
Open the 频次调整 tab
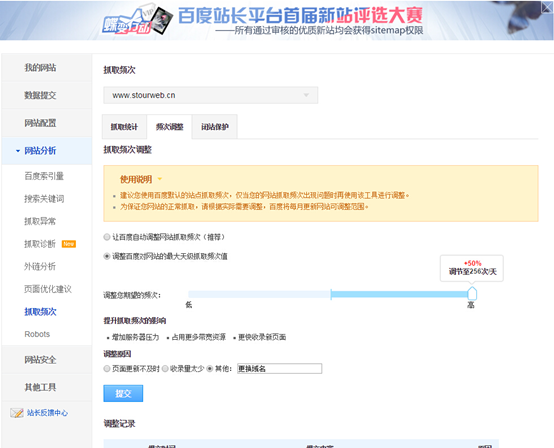(x=170, y=126)
